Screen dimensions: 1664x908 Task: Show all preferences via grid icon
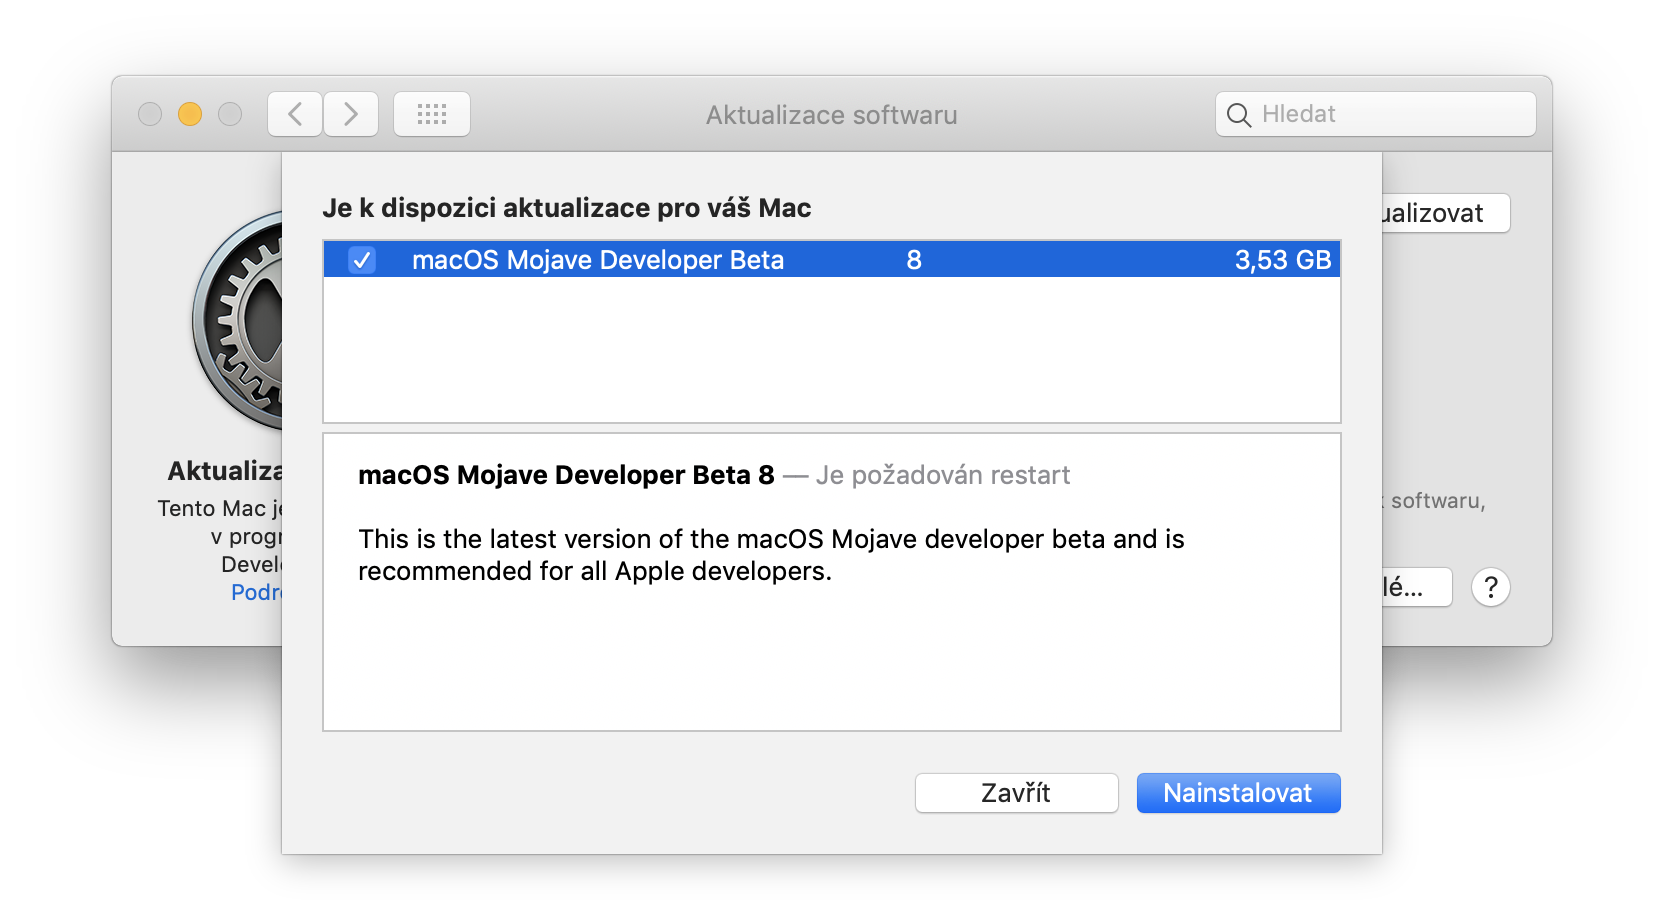pos(432,114)
